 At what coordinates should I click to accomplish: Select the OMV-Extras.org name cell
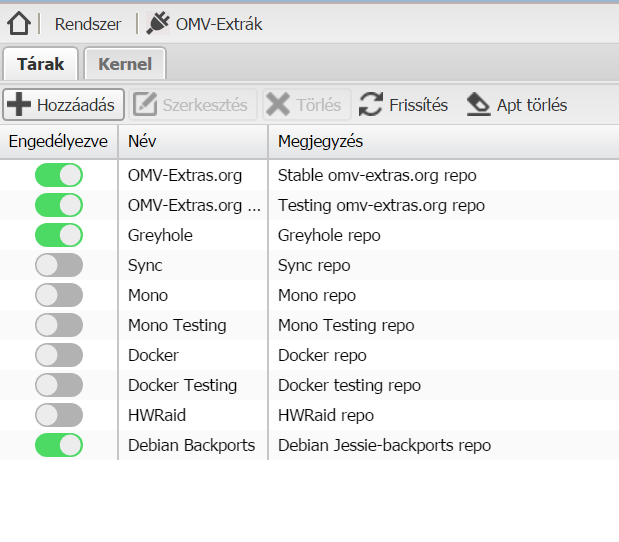tap(193, 175)
